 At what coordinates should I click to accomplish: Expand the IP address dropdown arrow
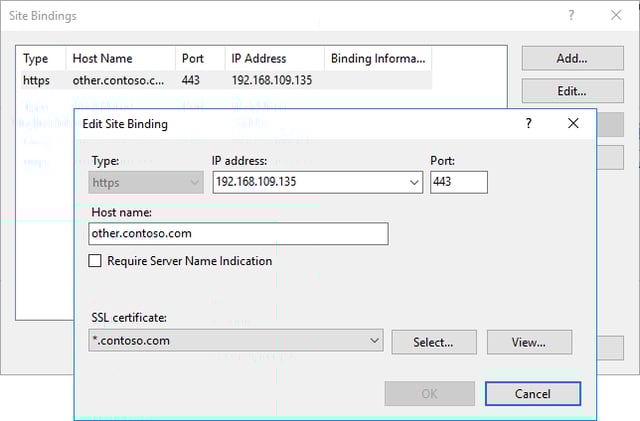coord(414,183)
